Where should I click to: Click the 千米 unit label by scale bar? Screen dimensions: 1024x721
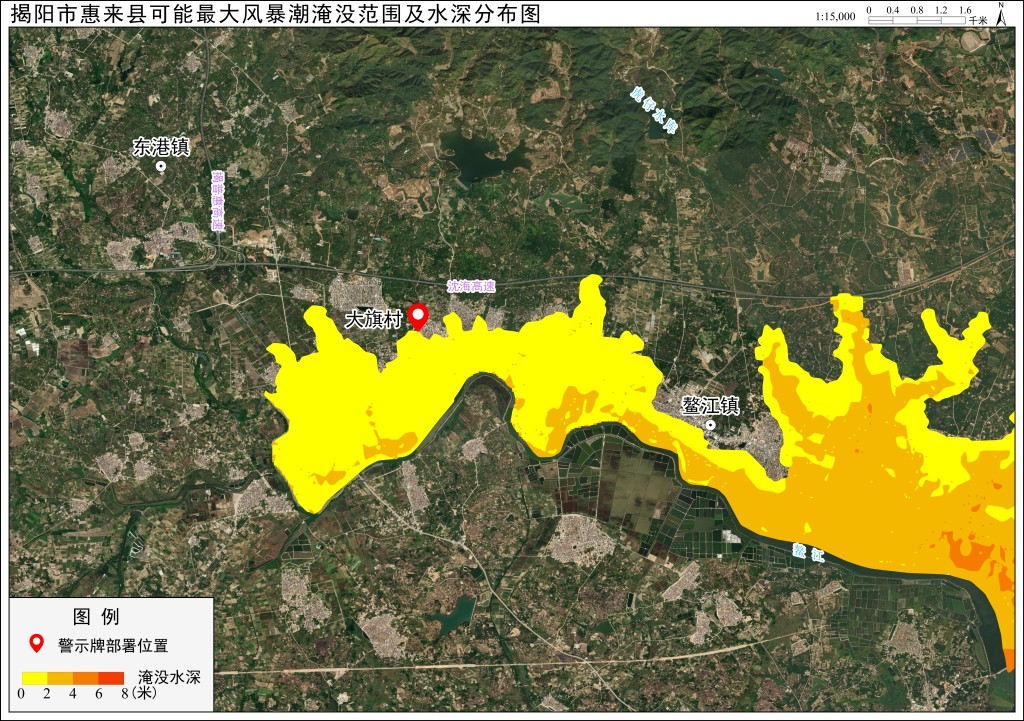(978, 20)
